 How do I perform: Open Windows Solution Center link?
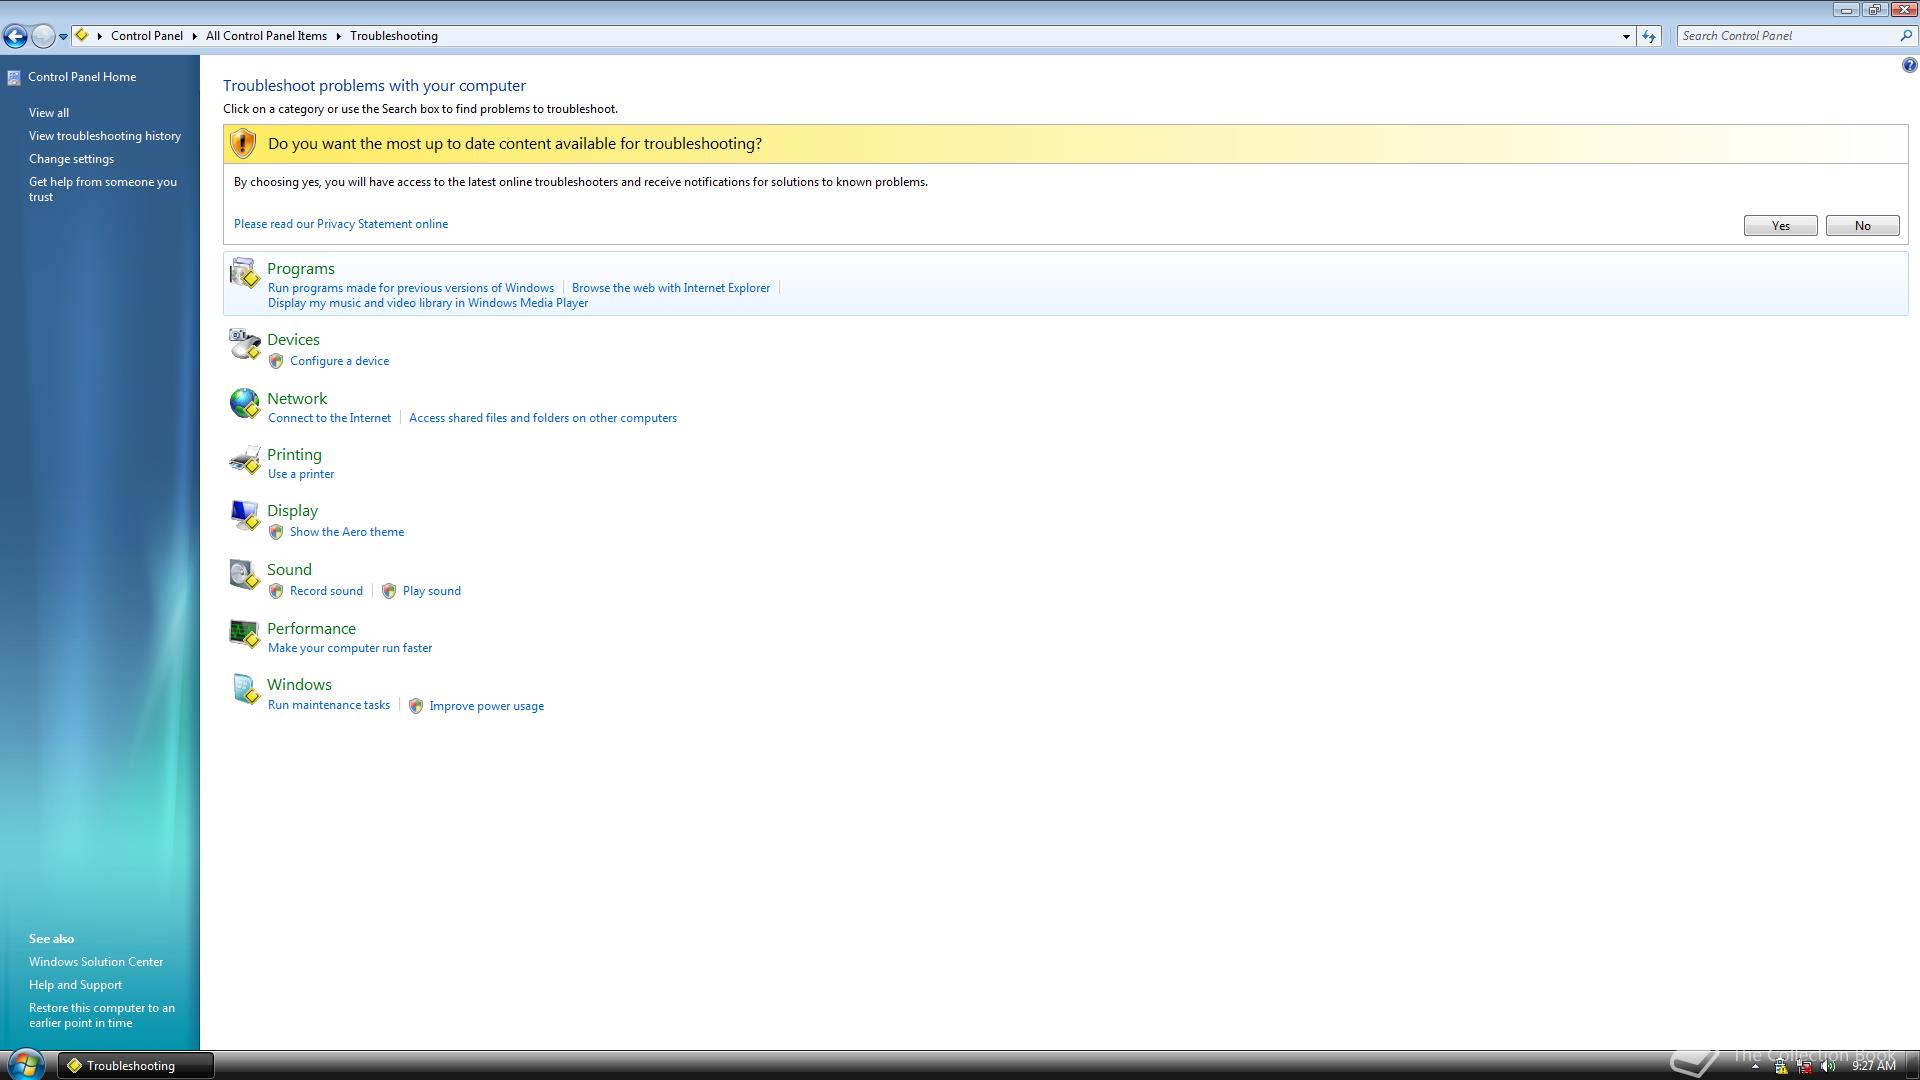96,962
